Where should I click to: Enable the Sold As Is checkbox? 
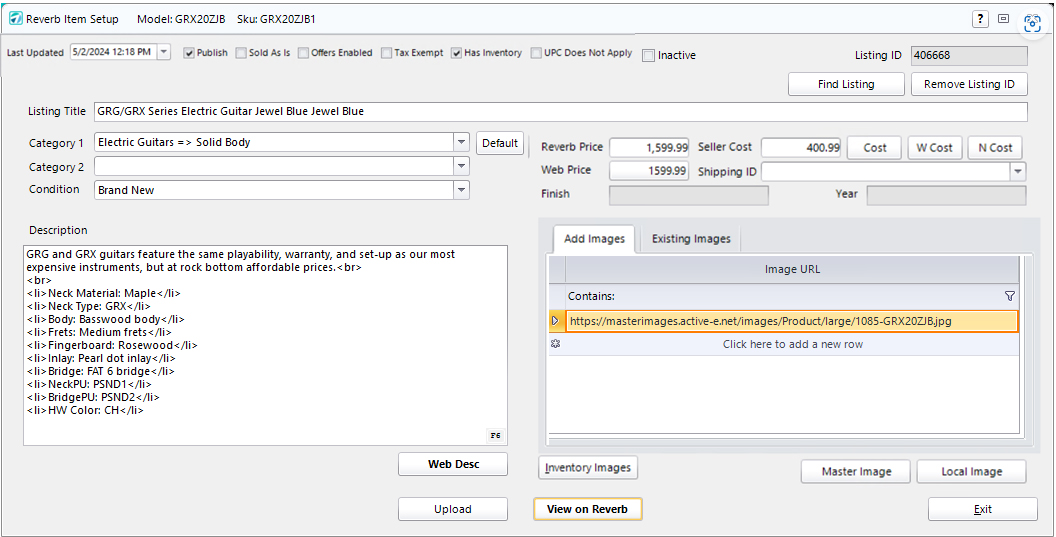point(241,53)
